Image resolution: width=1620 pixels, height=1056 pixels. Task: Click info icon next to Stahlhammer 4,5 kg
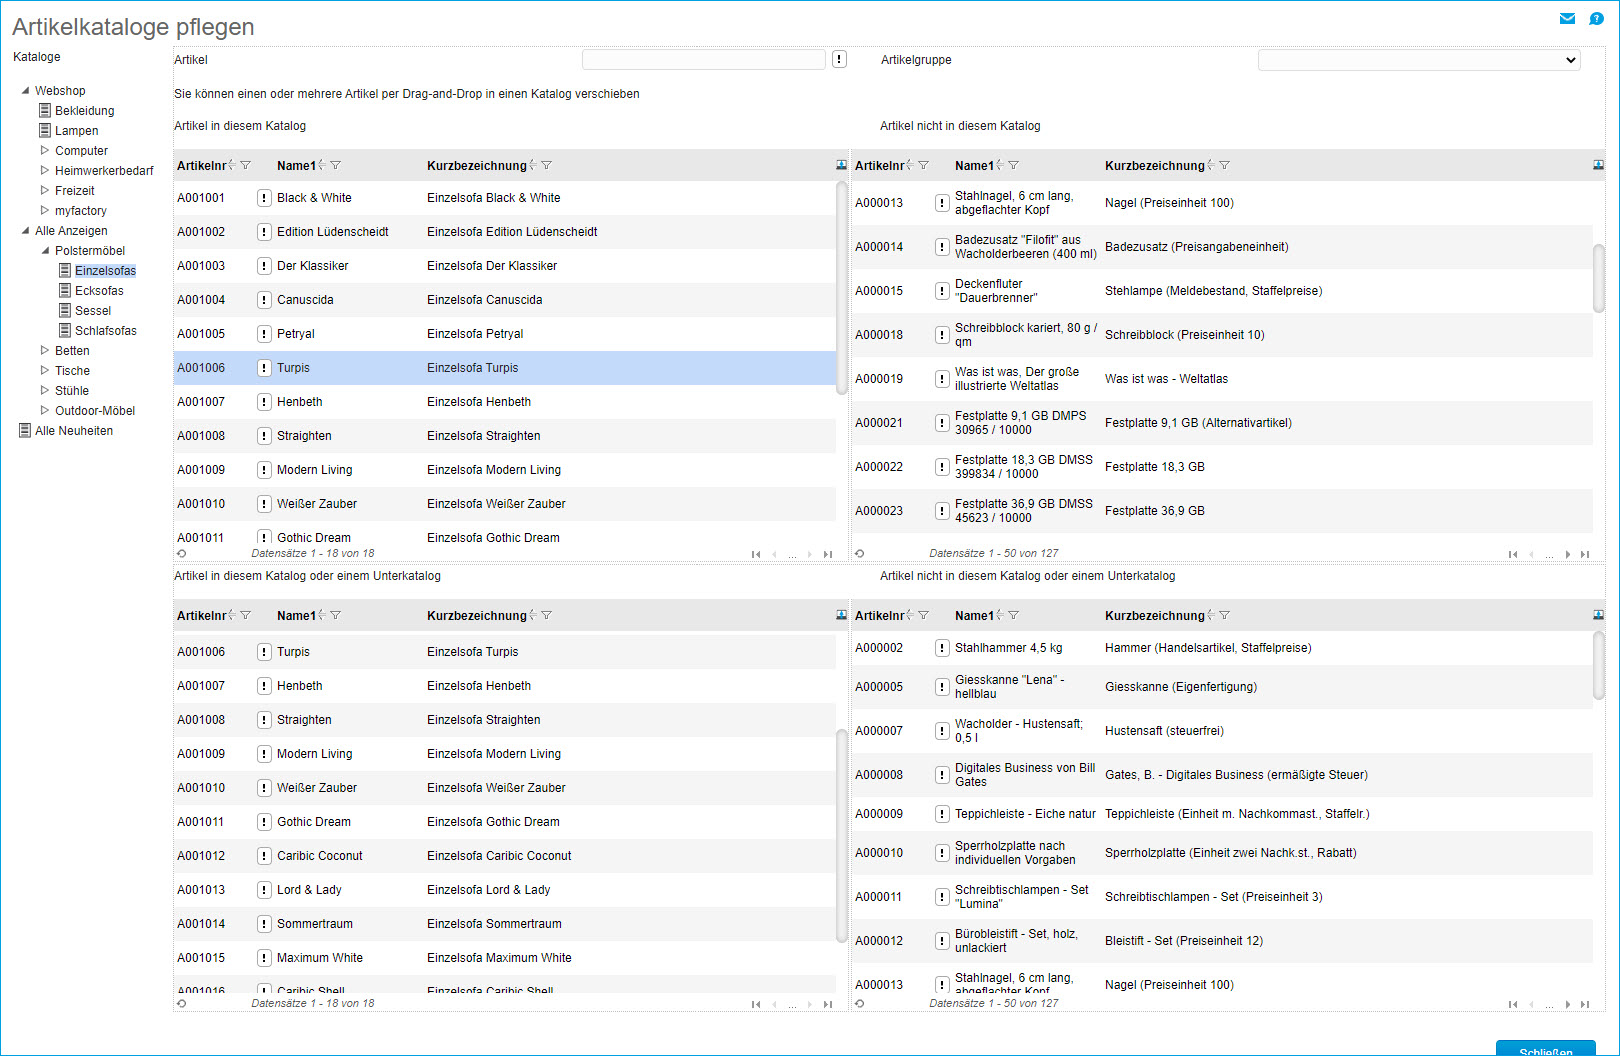(942, 648)
